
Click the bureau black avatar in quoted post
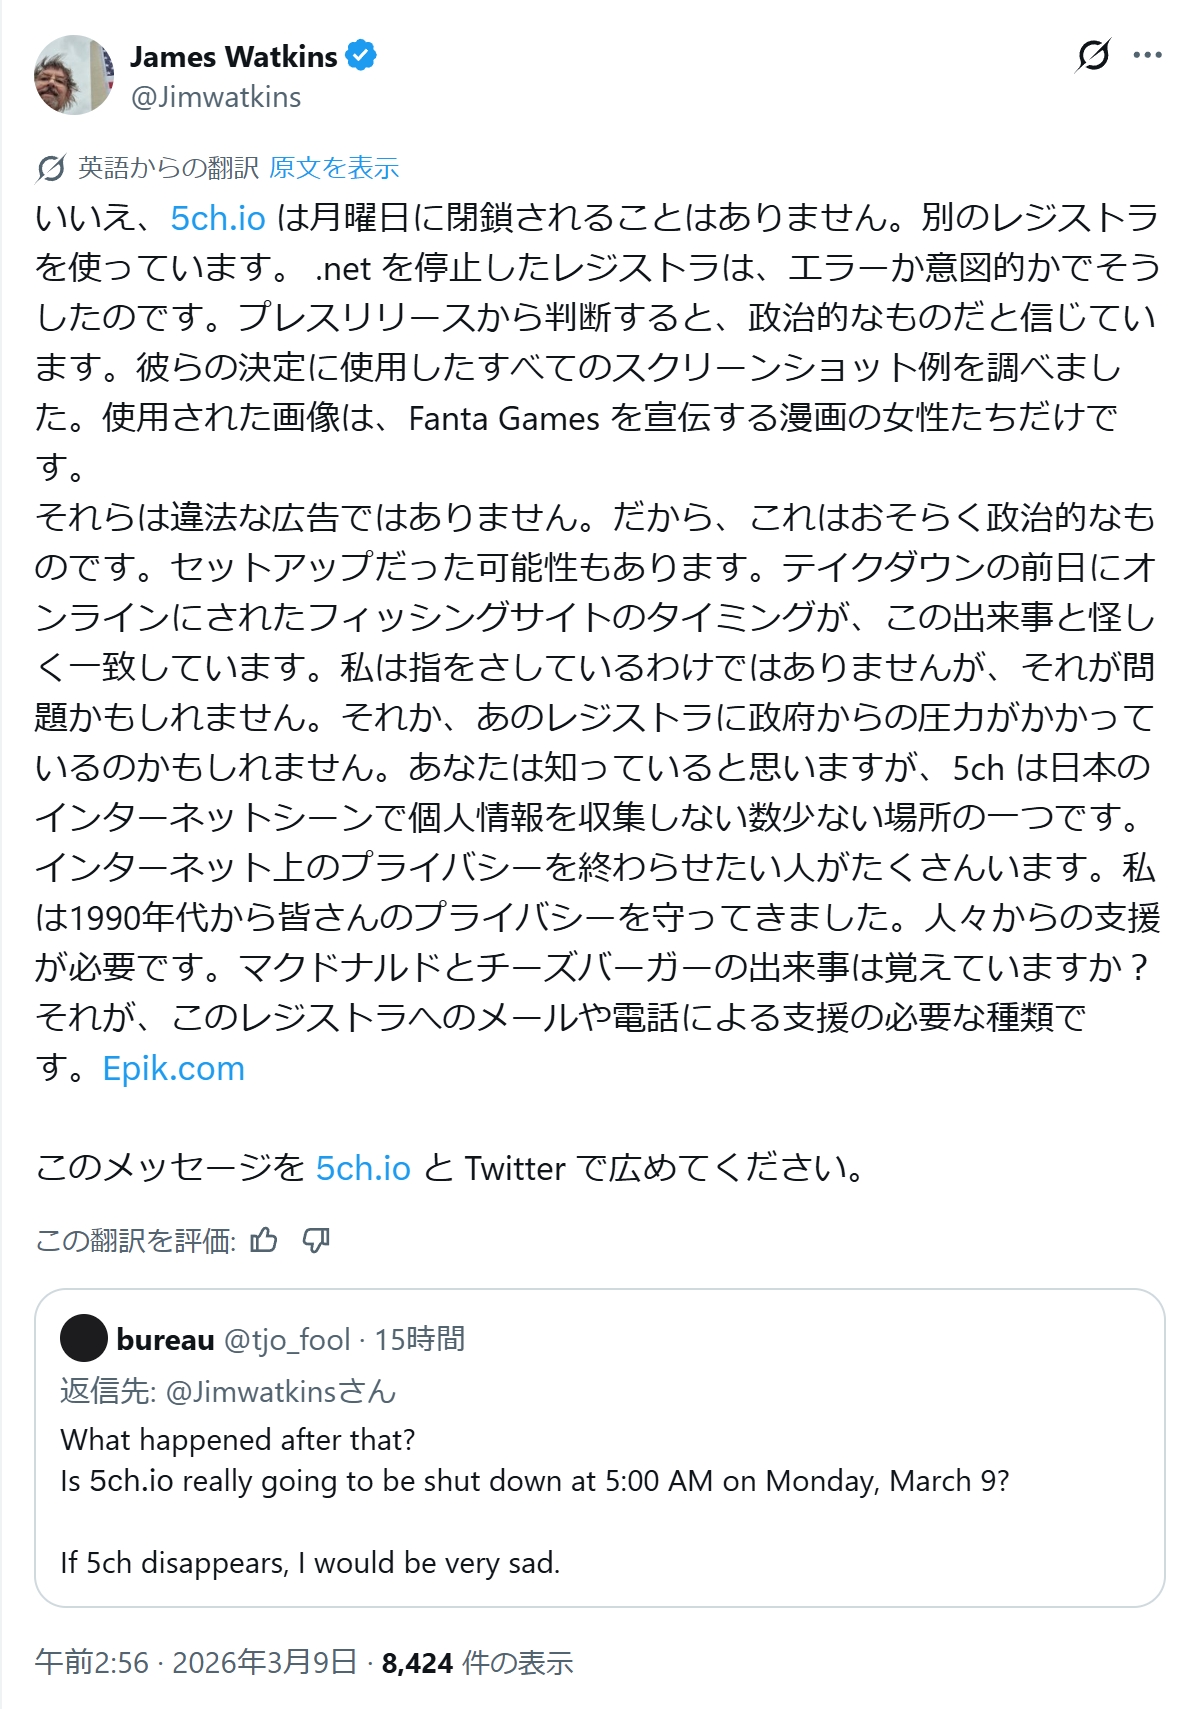[x=84, y=1338]
